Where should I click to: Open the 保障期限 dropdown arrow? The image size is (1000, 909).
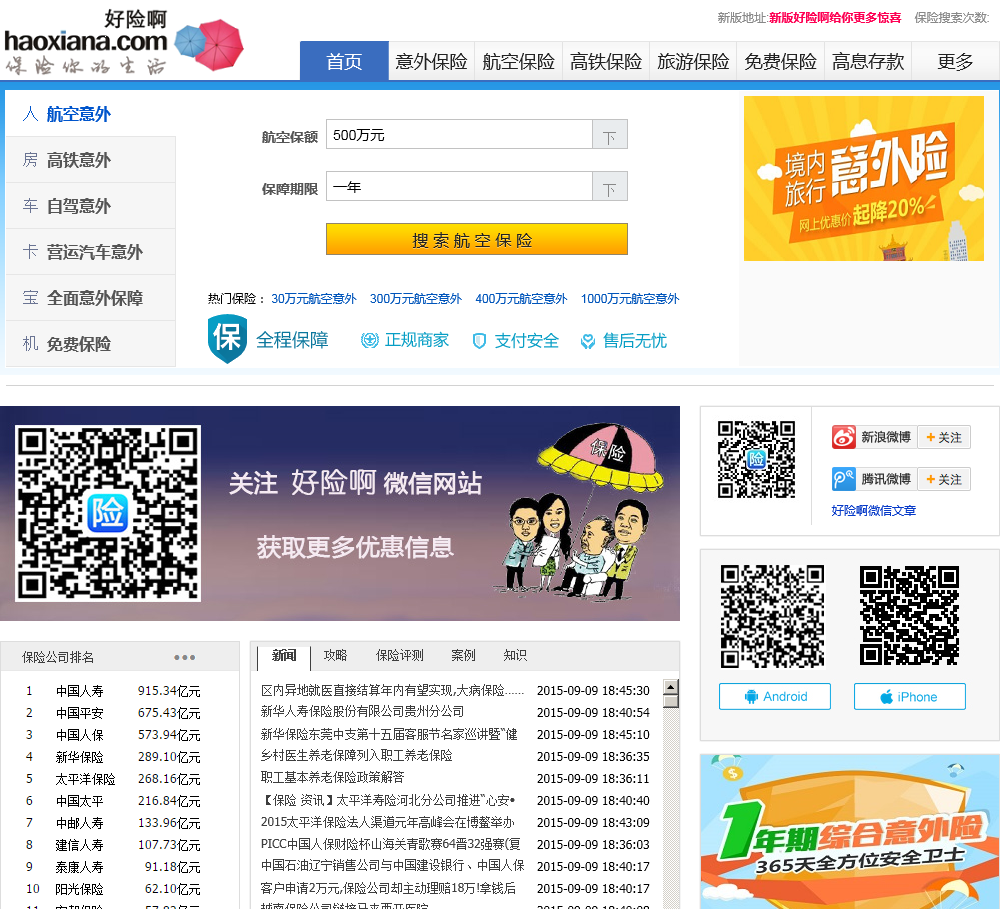tap(610, 186)
